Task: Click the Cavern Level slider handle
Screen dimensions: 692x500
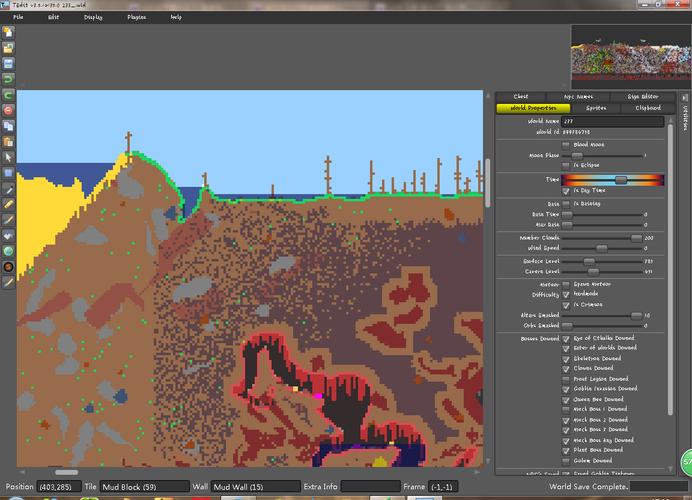Action: (x=594, y=272)
